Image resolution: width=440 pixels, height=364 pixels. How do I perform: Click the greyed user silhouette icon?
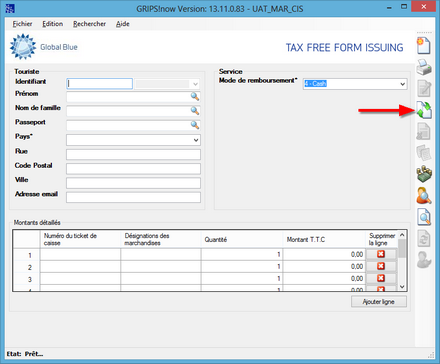click(x=424, y=260)
